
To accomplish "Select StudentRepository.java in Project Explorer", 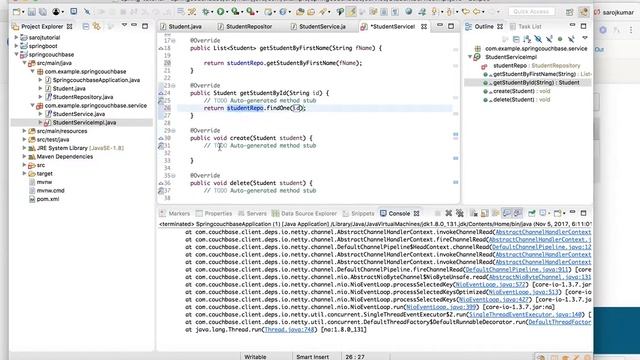I will click(x=83, y=97).
